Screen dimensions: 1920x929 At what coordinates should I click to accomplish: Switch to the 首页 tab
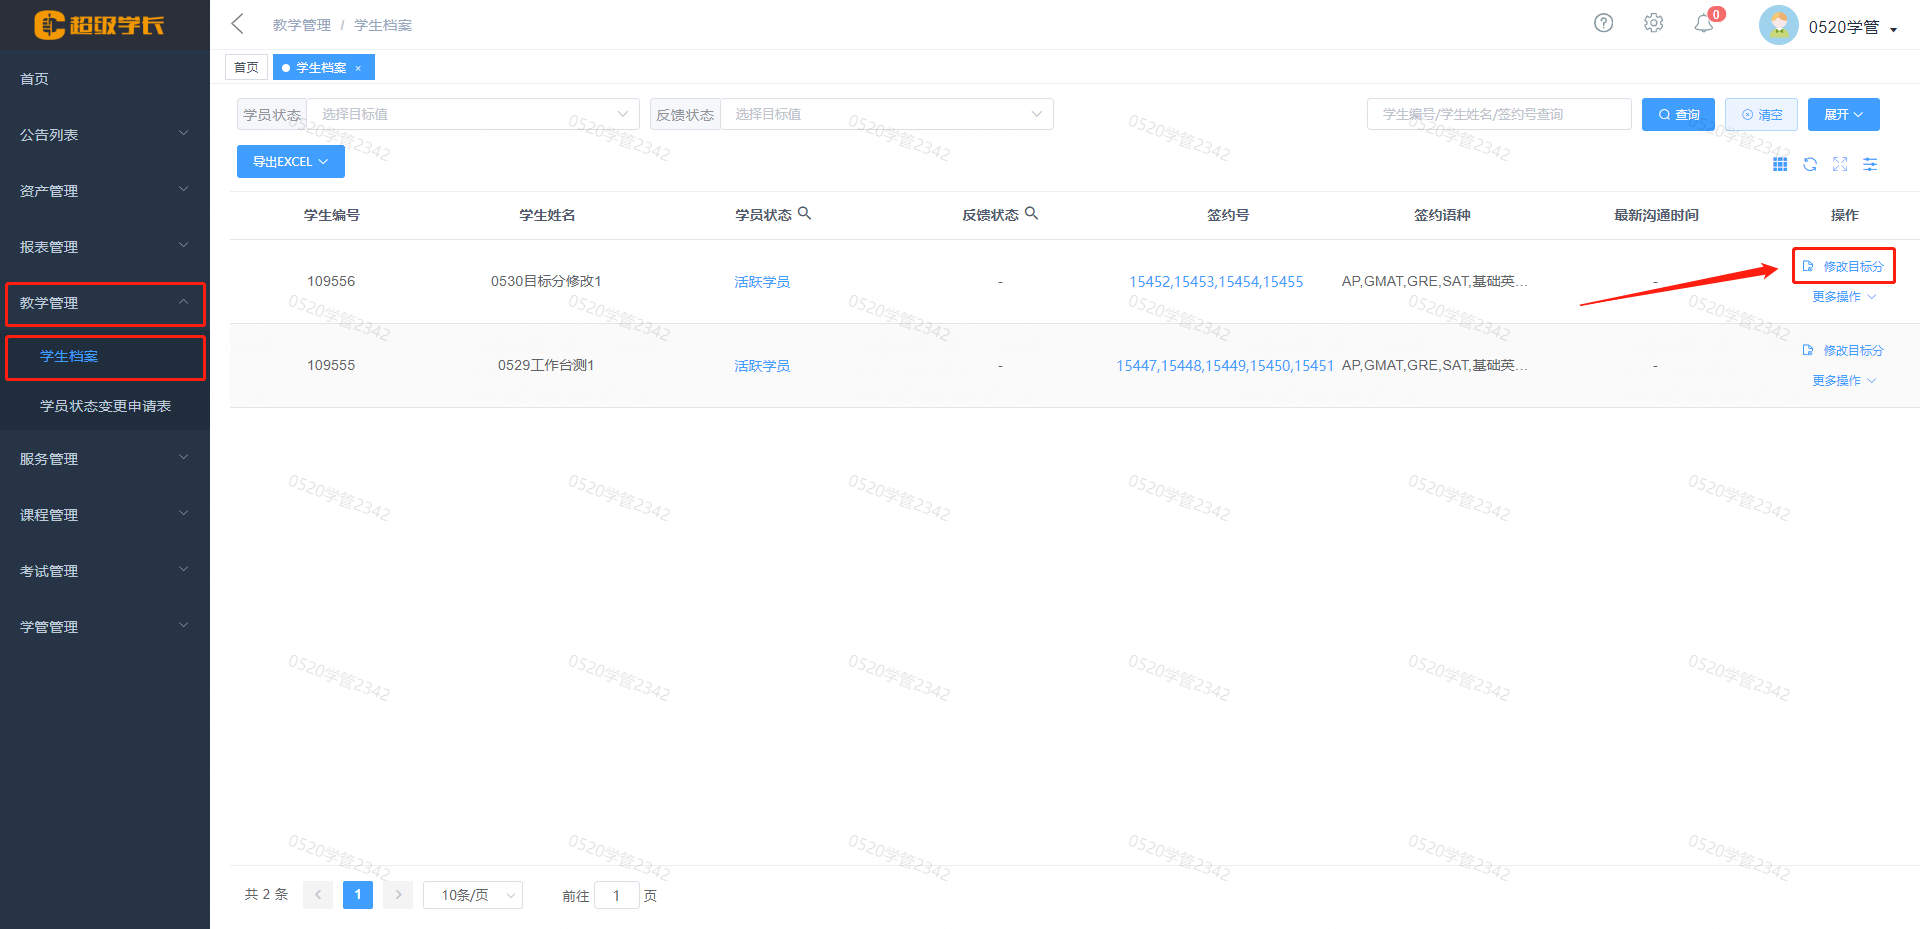pyautogui.click(x=246, y=67)
